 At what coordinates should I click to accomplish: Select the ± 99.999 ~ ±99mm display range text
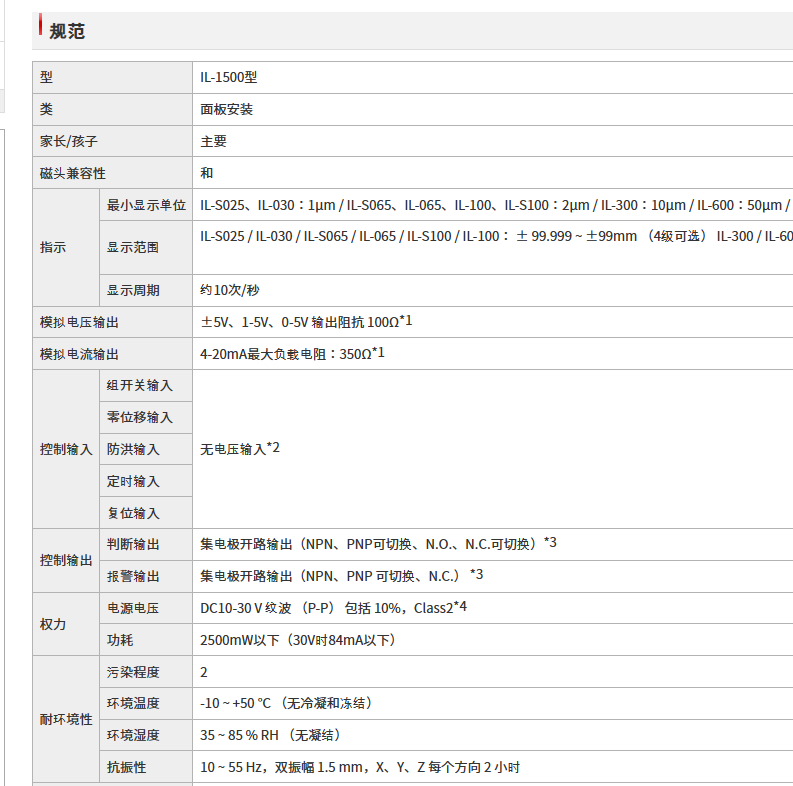576,236
